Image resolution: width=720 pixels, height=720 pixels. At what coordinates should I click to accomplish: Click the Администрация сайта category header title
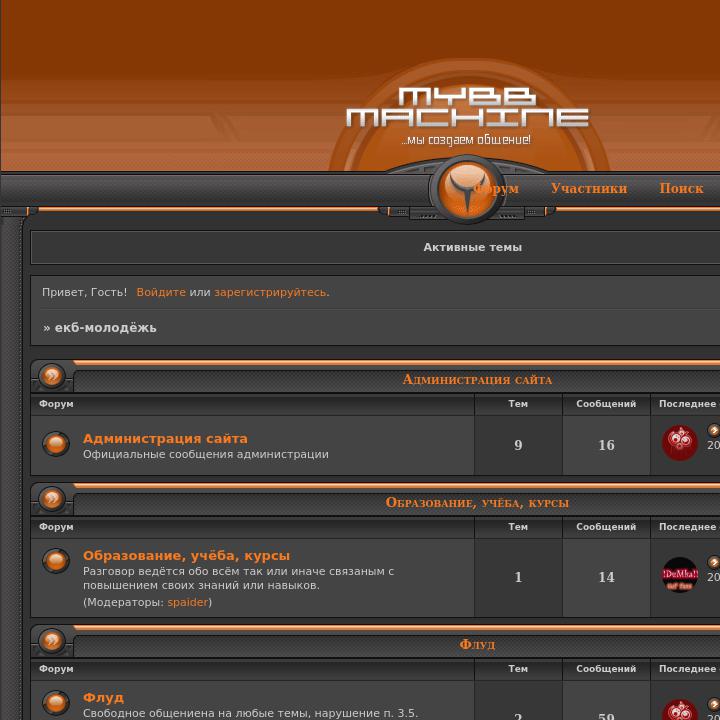[477, 379]
